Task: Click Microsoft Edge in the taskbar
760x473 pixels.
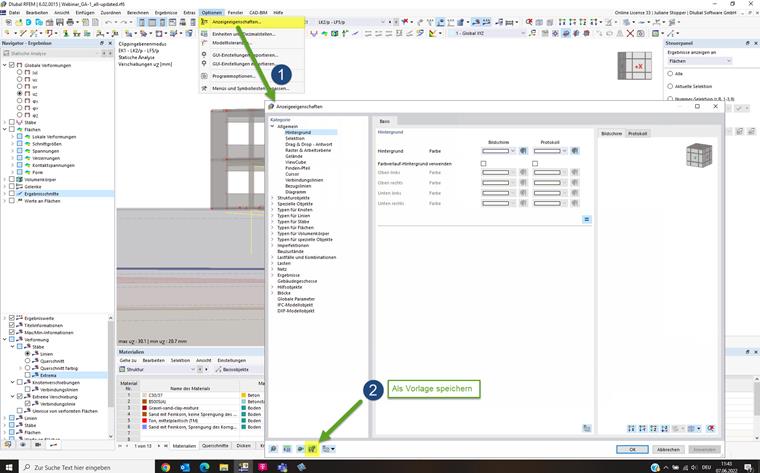Action: click(204, 467)
